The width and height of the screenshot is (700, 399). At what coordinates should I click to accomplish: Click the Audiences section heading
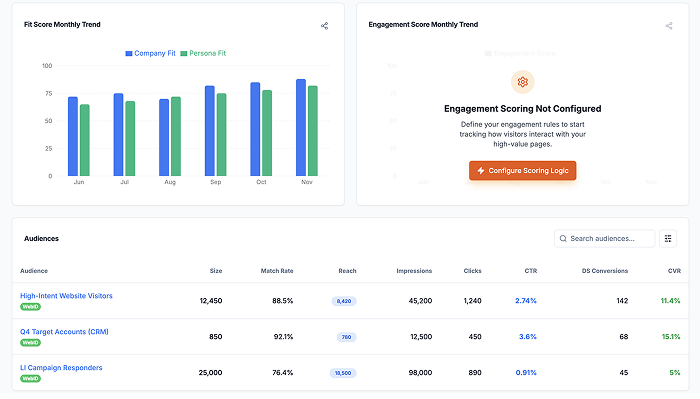[42, 238]
